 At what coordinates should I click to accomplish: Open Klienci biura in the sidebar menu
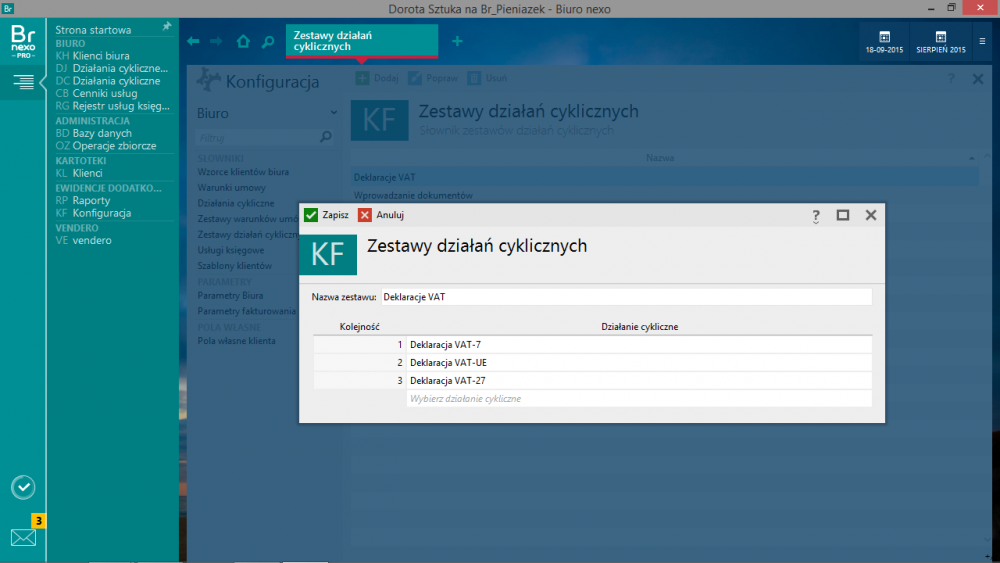coord(101,56)
